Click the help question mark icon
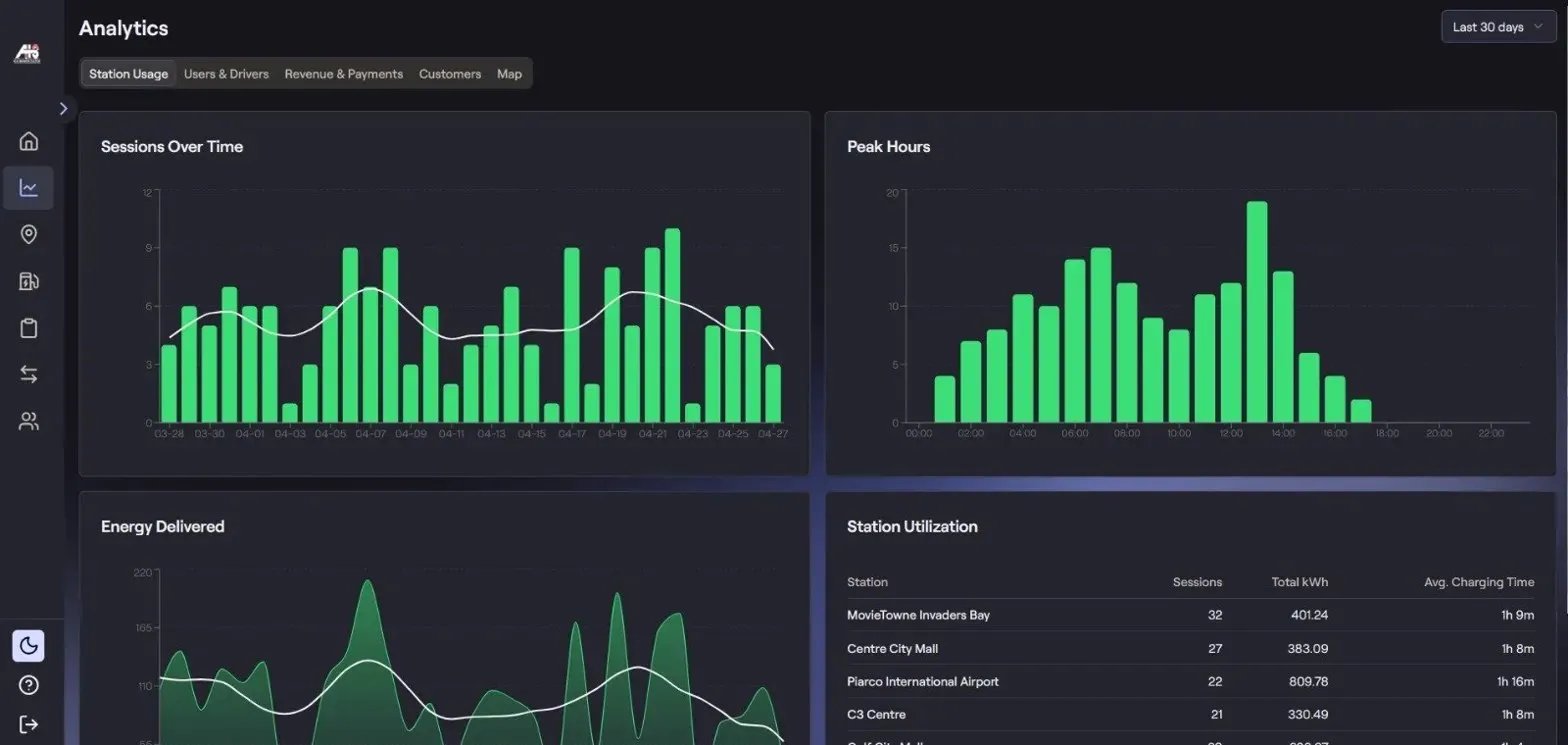The image size is (1568, 745). tap(28, 685)
